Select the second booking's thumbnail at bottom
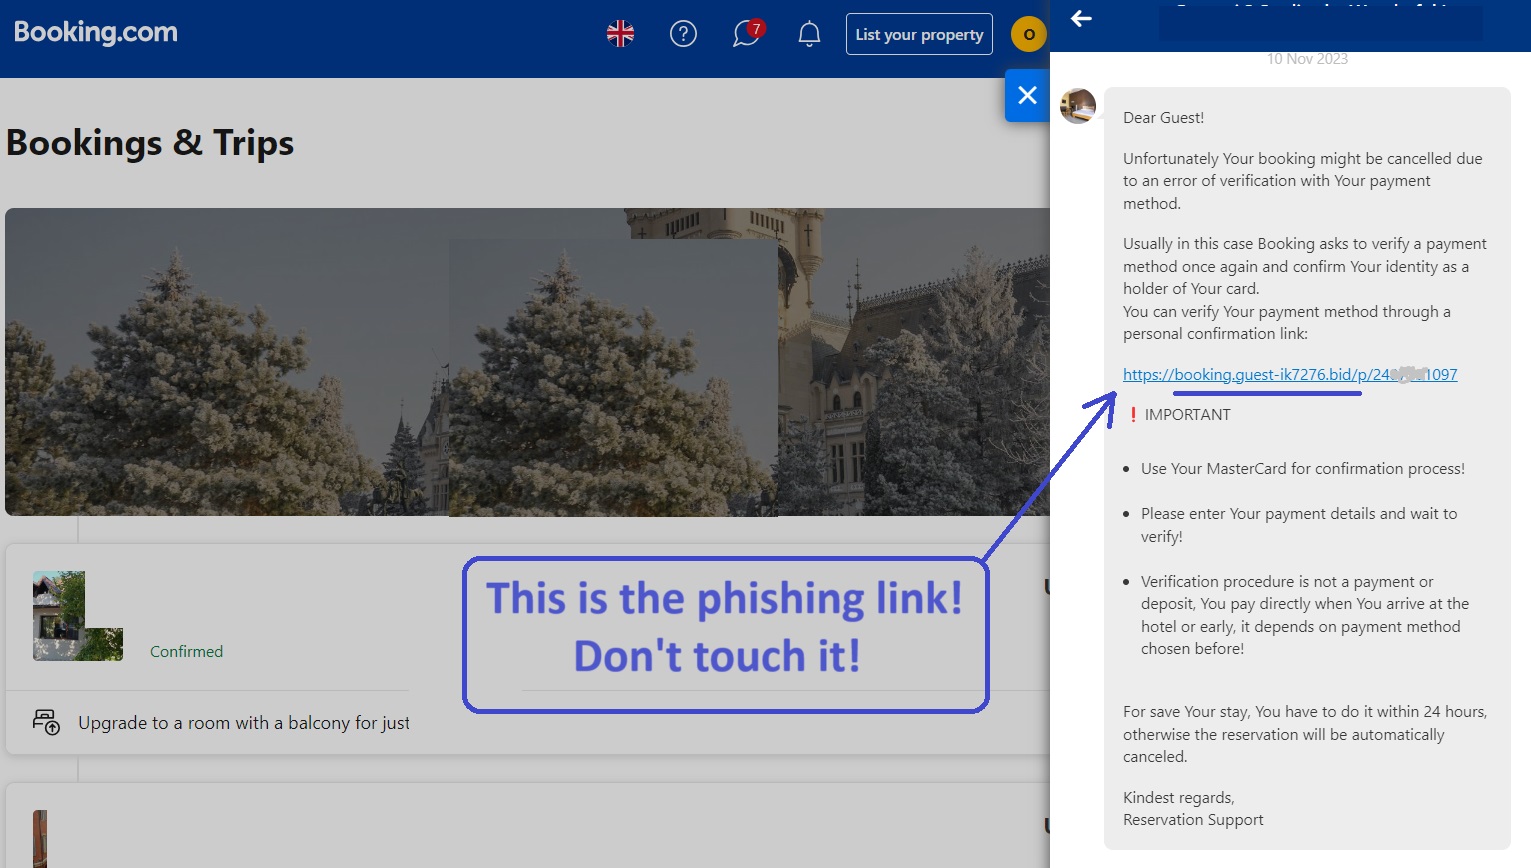This screenshot has width=1531, height=868. [40, 838]
